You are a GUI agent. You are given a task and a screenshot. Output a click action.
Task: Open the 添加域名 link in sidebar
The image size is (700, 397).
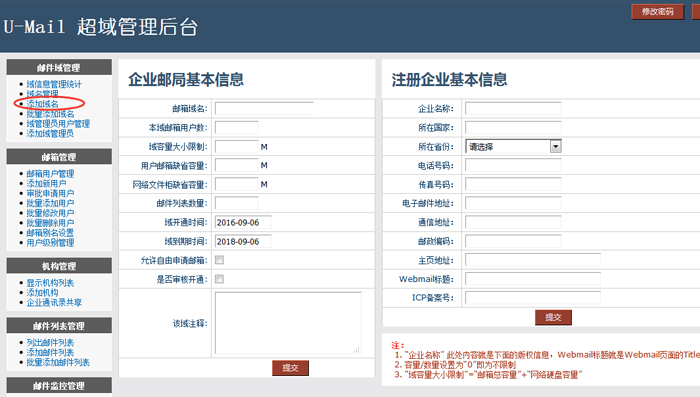click(x=42, y=104)
